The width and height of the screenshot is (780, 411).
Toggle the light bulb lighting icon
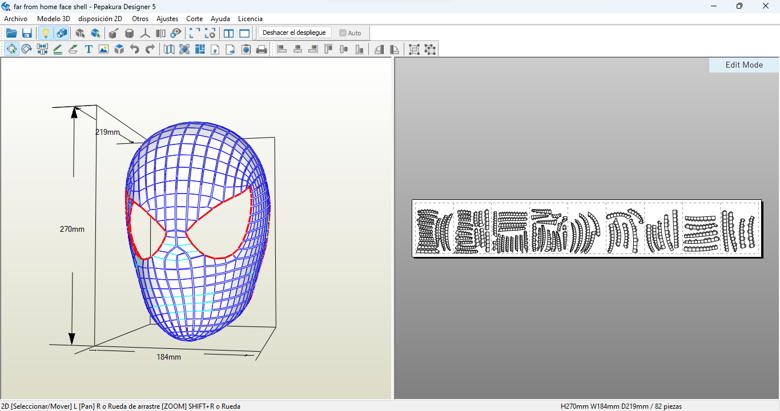click(46, 33)
